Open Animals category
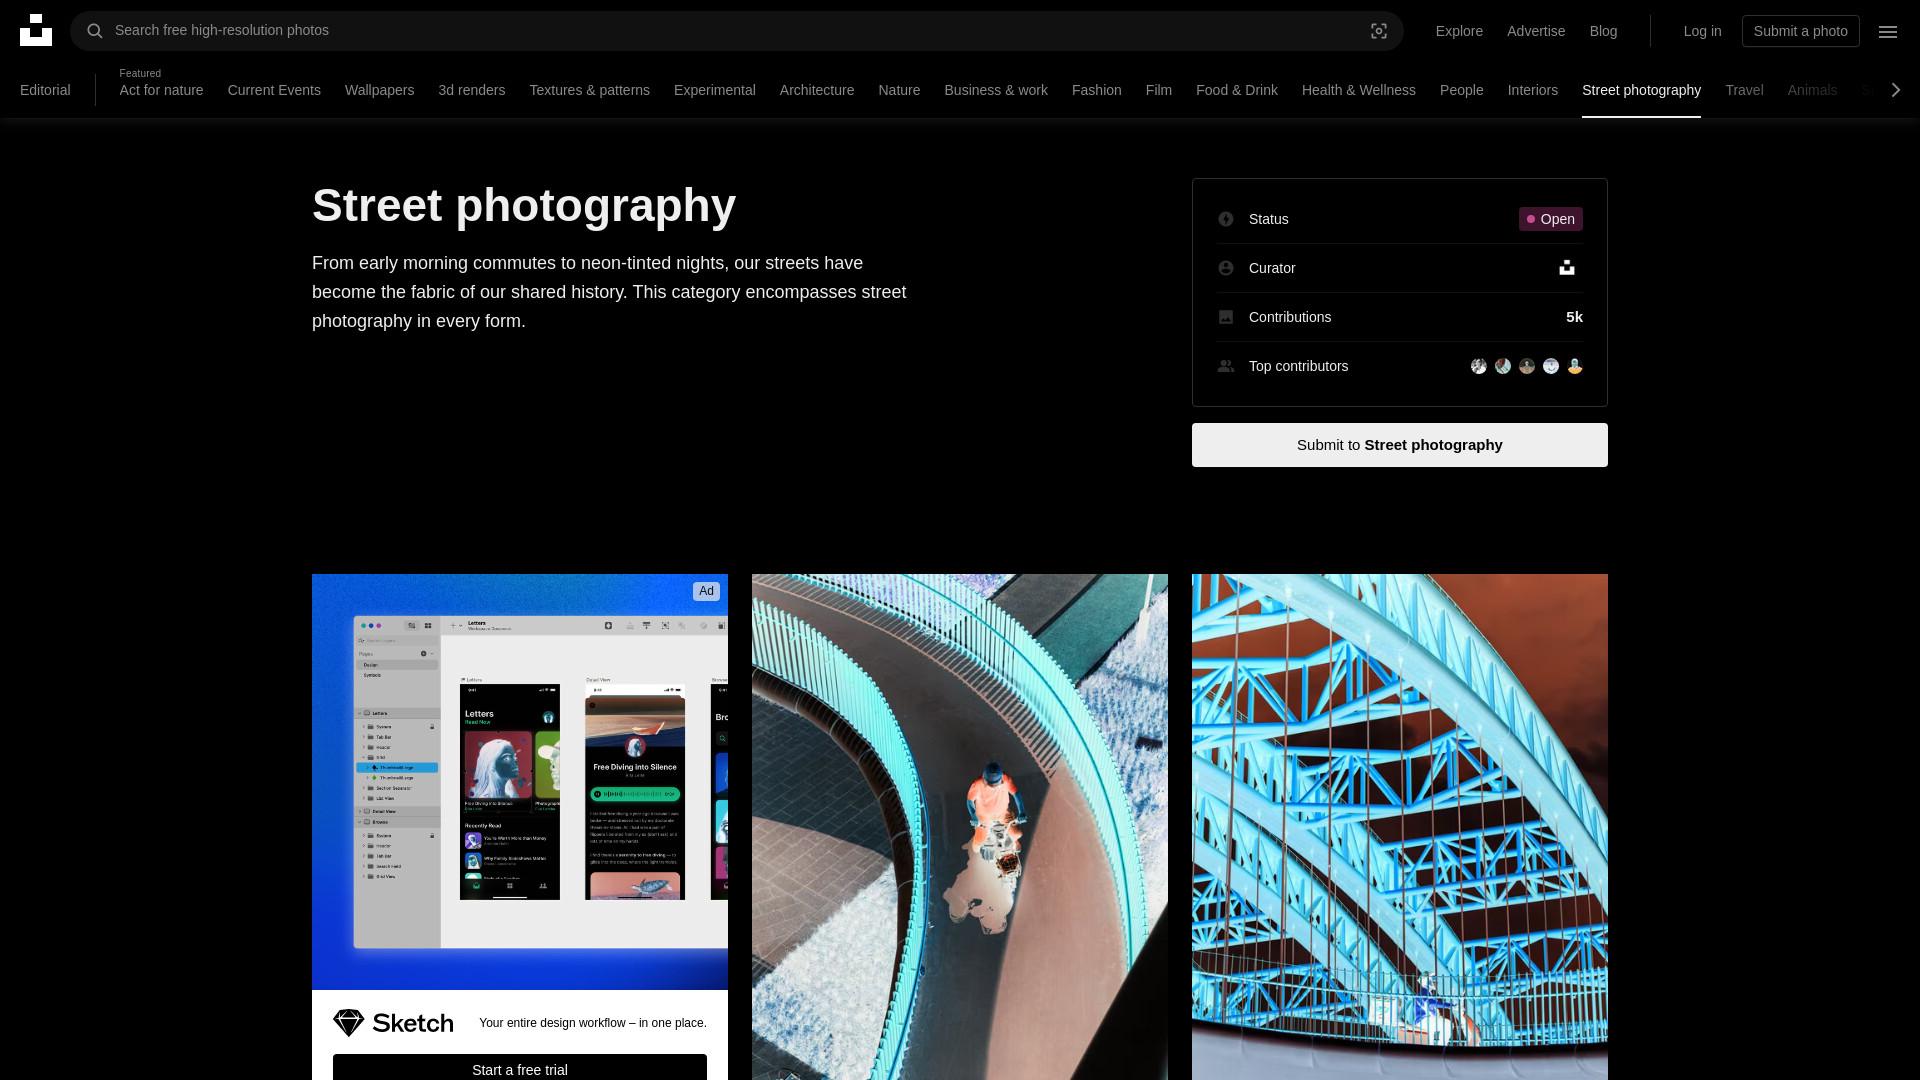This screenshot has height=1080, width=1920. [x=1811, y=90]
